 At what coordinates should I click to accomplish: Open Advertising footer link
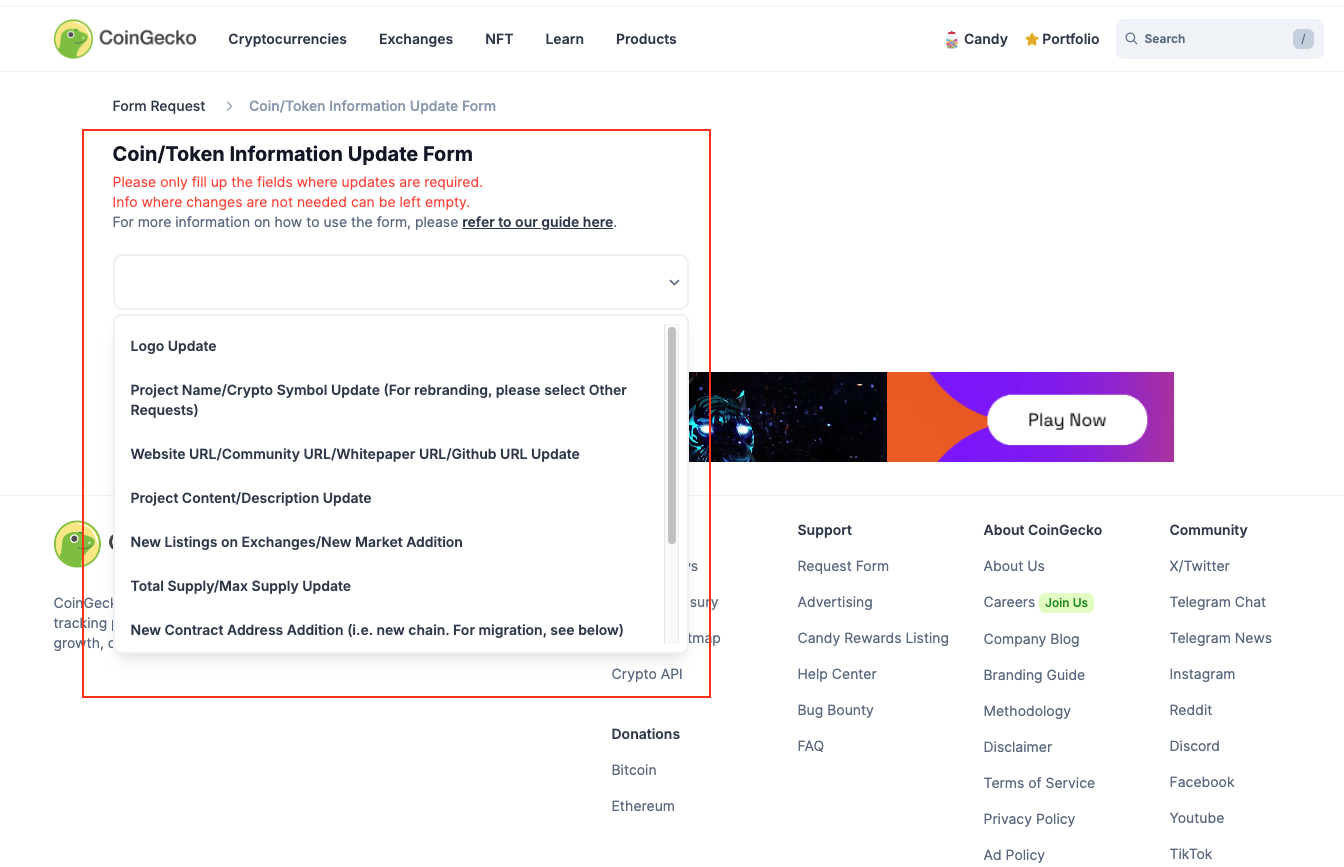click(835, 602)
